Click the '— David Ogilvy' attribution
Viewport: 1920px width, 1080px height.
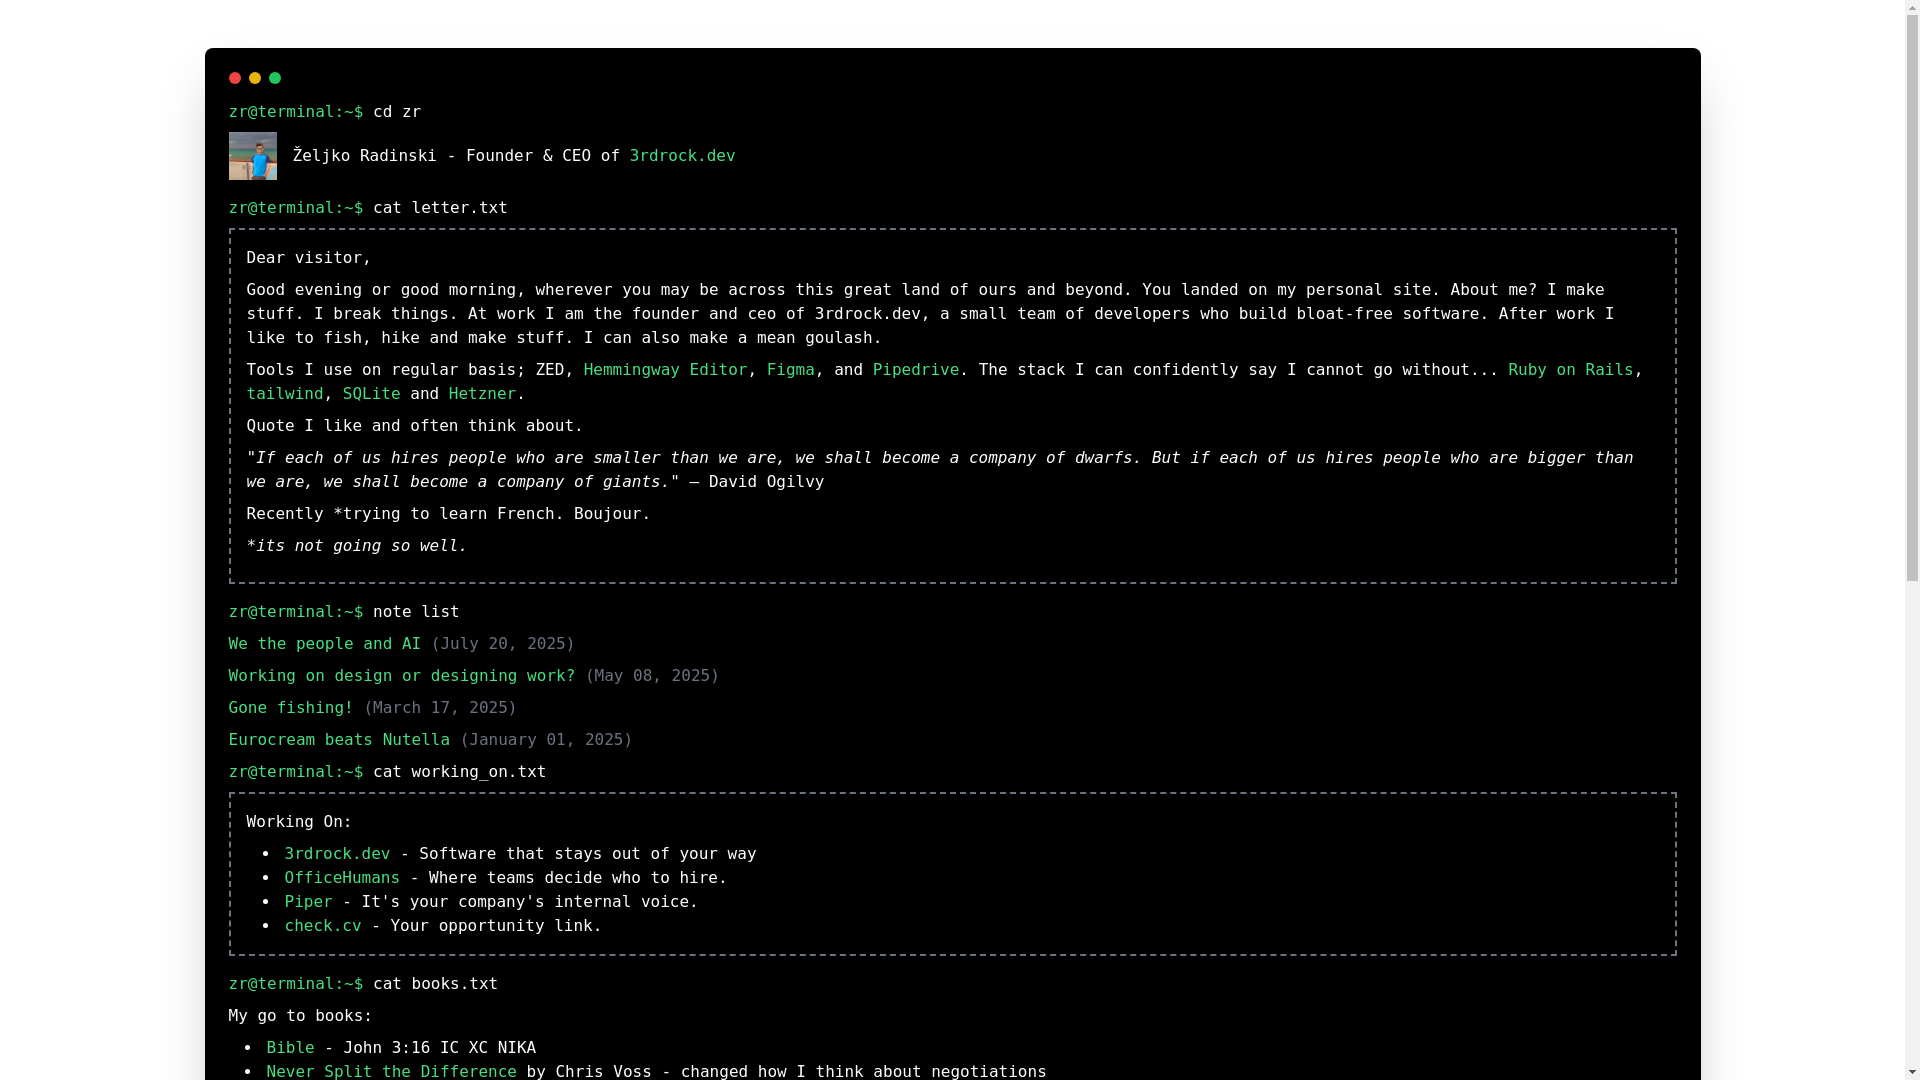[757, 482]
